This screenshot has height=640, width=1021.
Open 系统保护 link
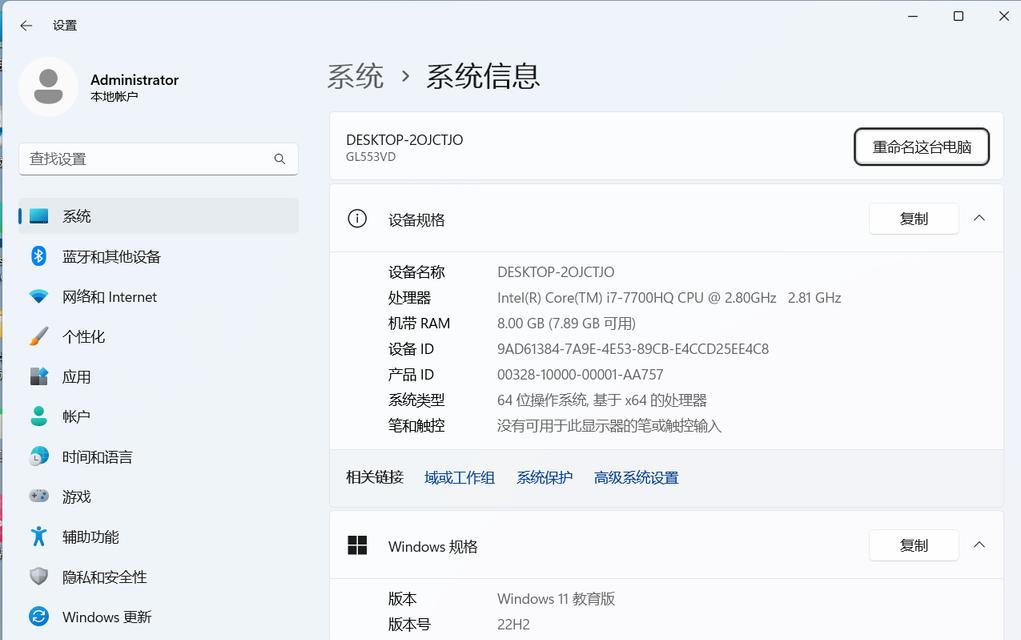544,478
